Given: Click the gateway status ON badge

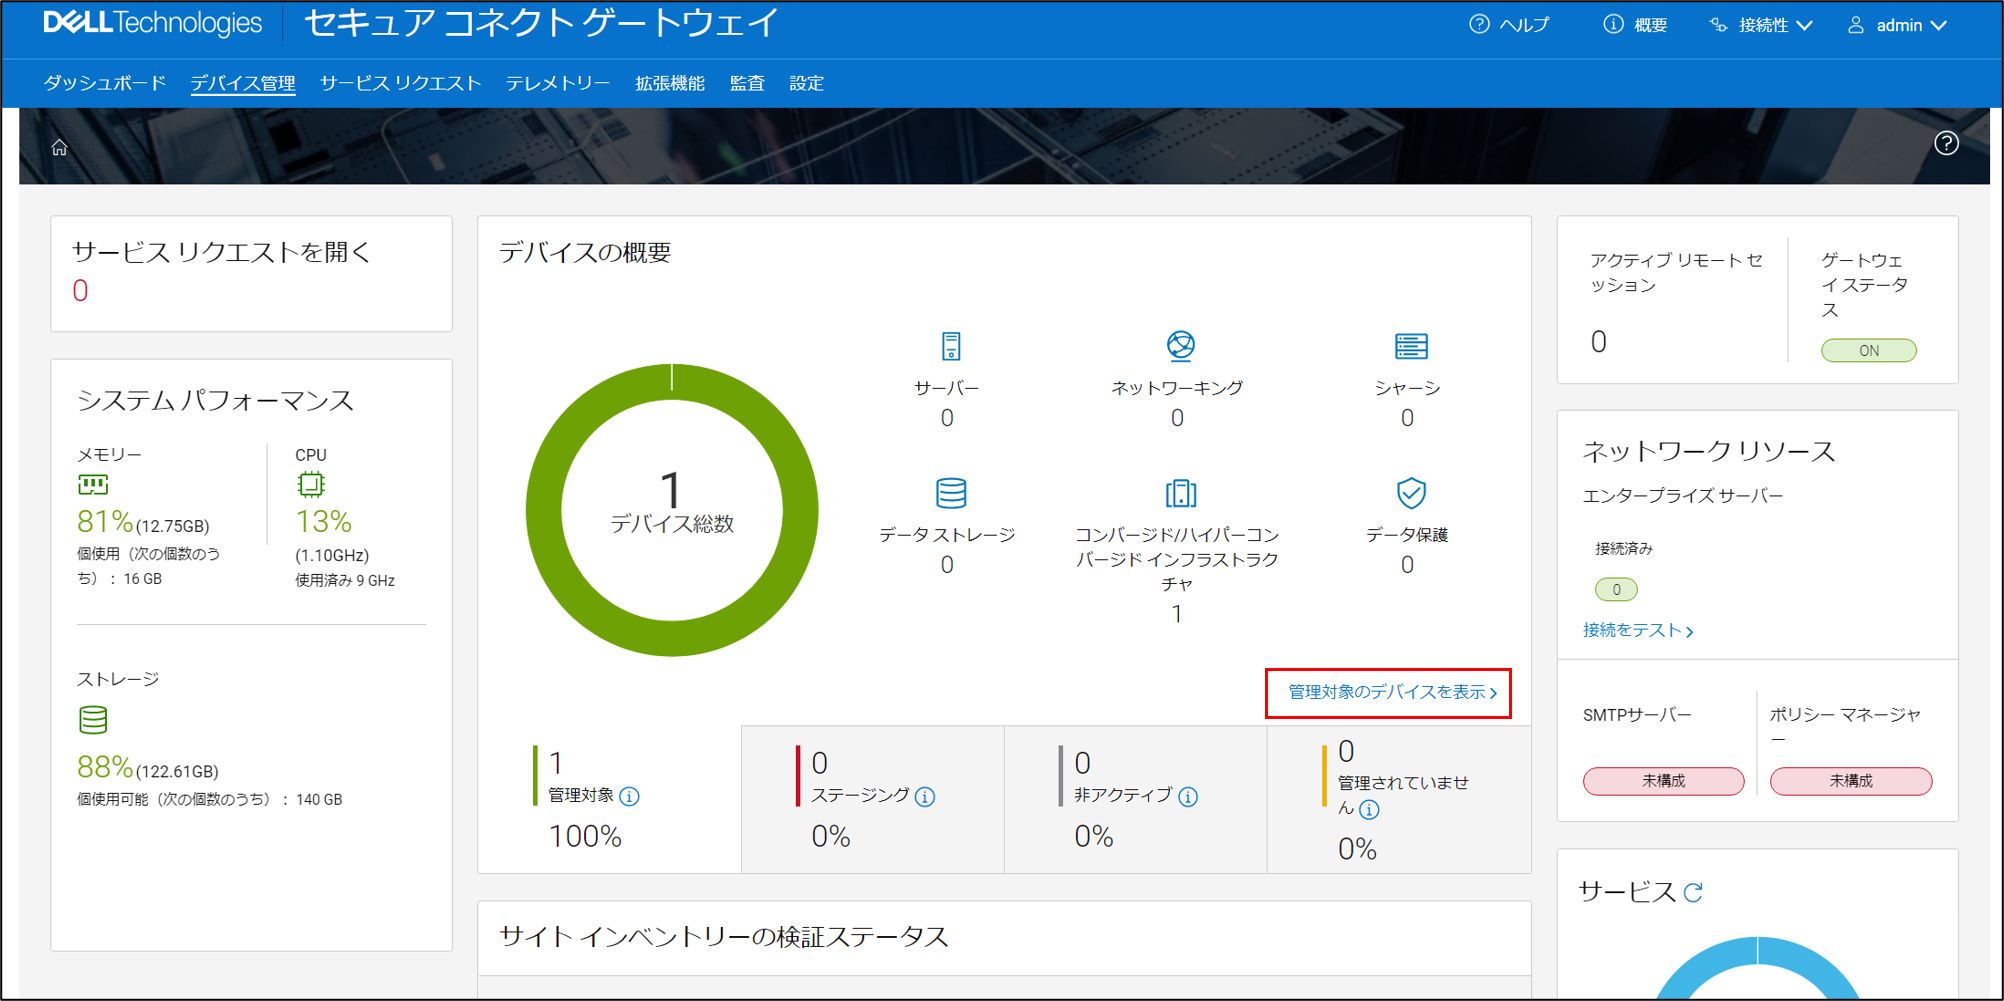Looking at the screenshot, I should 1868,350.
